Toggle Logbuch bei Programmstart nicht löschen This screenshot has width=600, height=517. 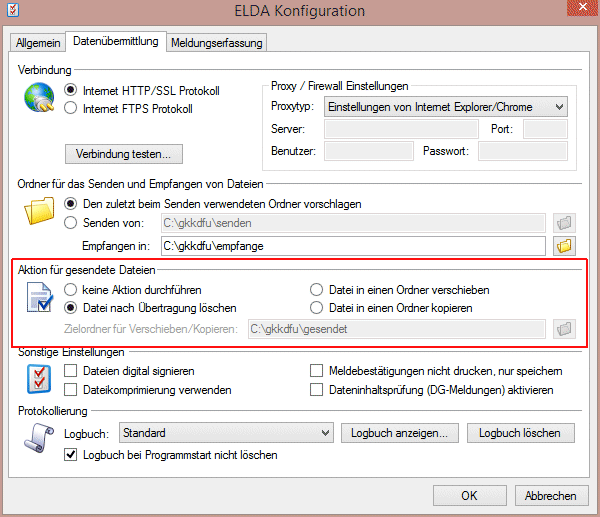click(x=71, y=455)
